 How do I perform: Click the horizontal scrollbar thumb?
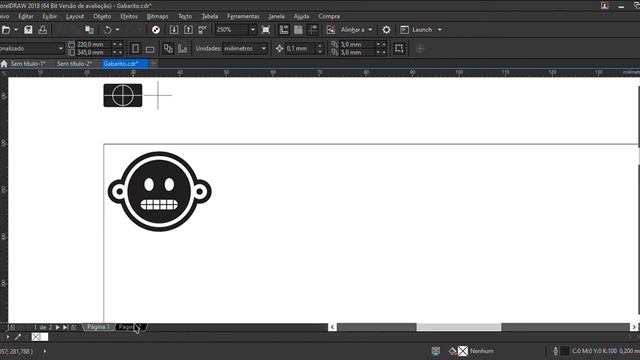point(458,327)
